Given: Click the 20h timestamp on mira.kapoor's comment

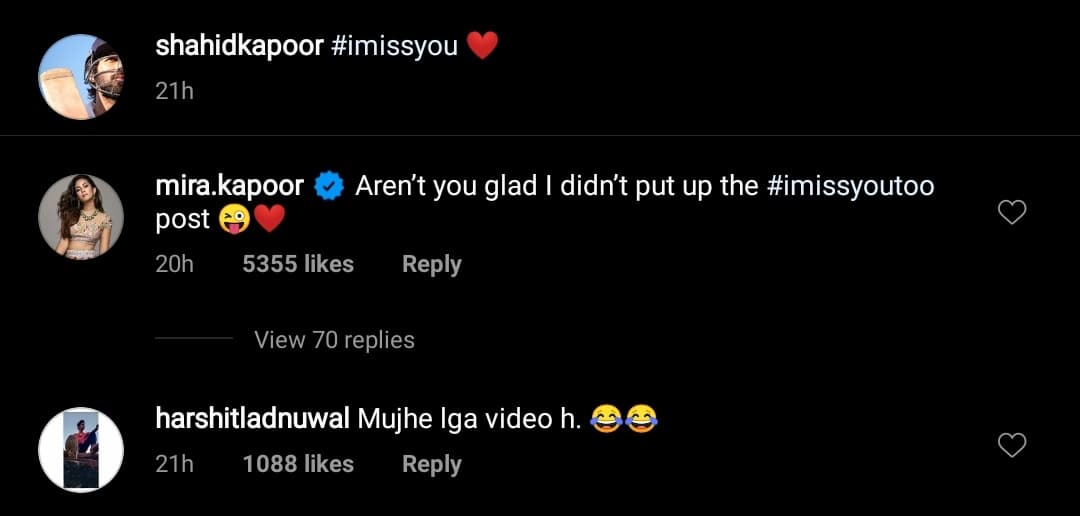Looking at the screenshot, I should pos(175,264).
